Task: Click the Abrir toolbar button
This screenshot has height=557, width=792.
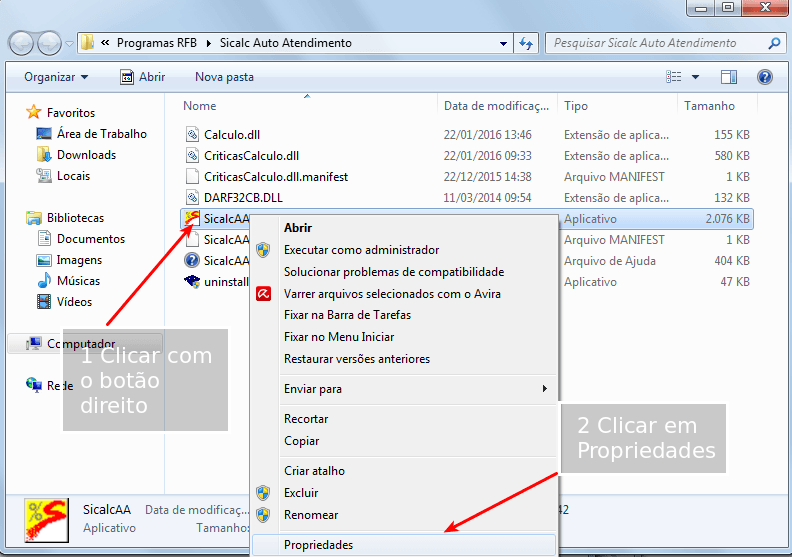Action: 142,77
